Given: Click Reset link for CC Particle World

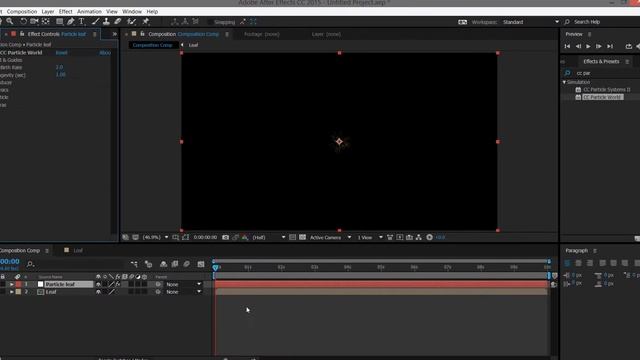Looking at the screenshot, I should (x=62, y=53).
